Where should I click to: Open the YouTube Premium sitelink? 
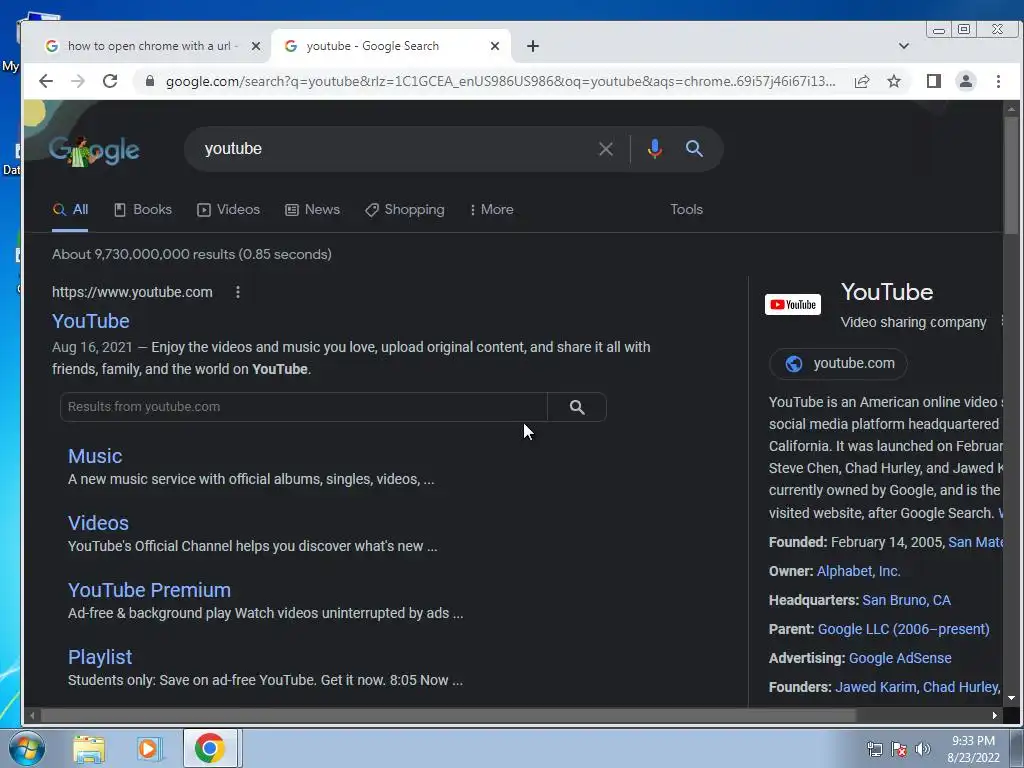[x=150, y=590]
